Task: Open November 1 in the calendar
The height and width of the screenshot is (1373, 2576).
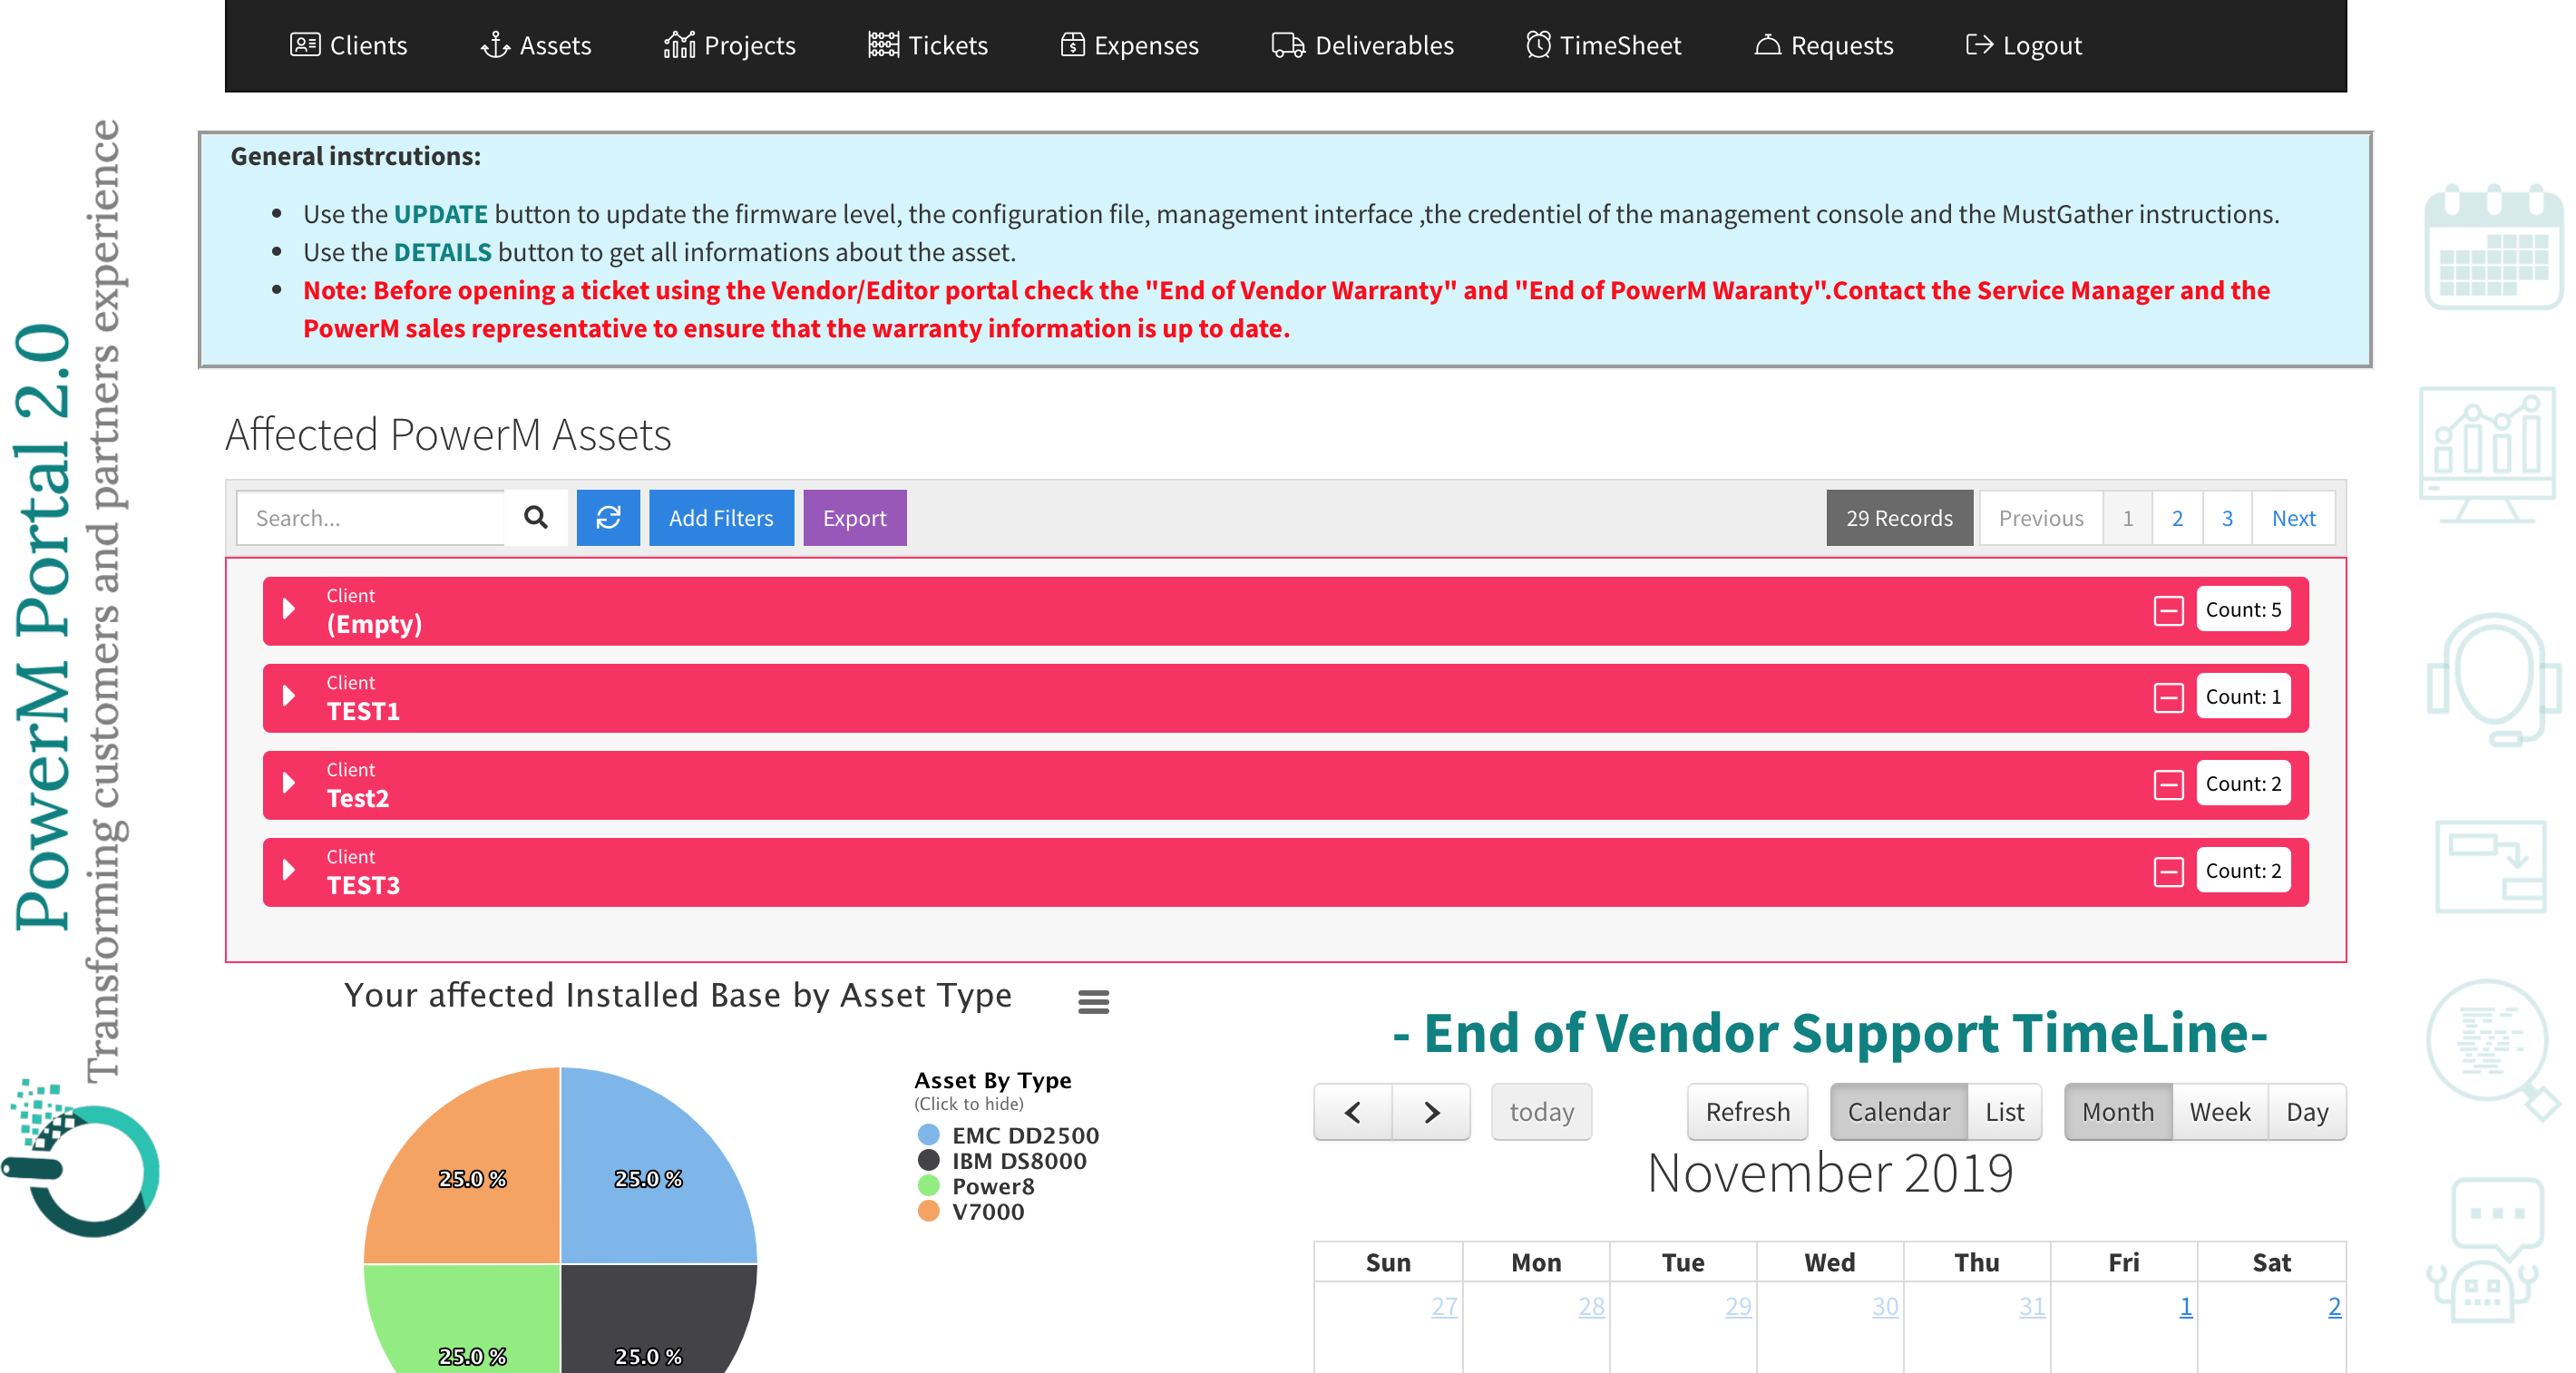Action: click(x=2185, y=1306)
